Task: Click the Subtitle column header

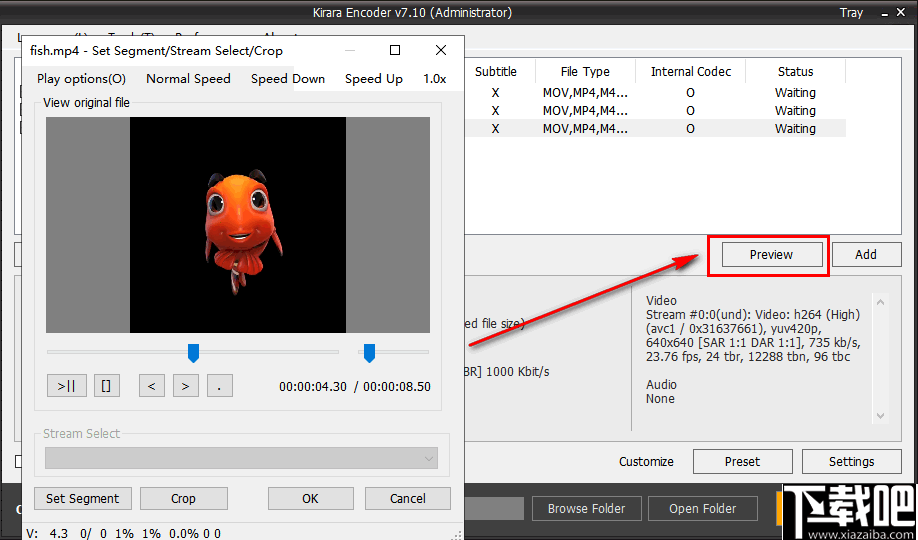Action: [x=496, y=71]
